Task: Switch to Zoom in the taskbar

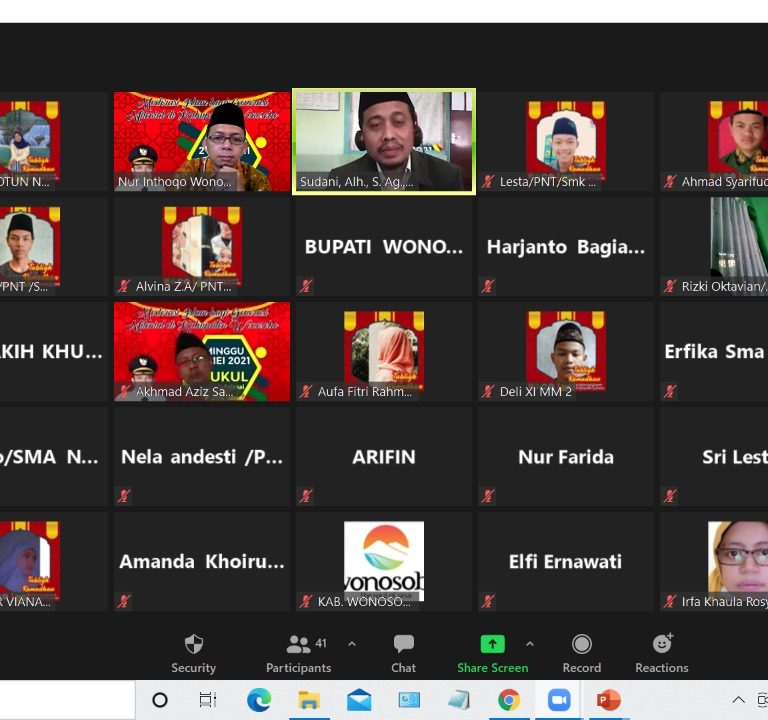Action: coord(559,700)
